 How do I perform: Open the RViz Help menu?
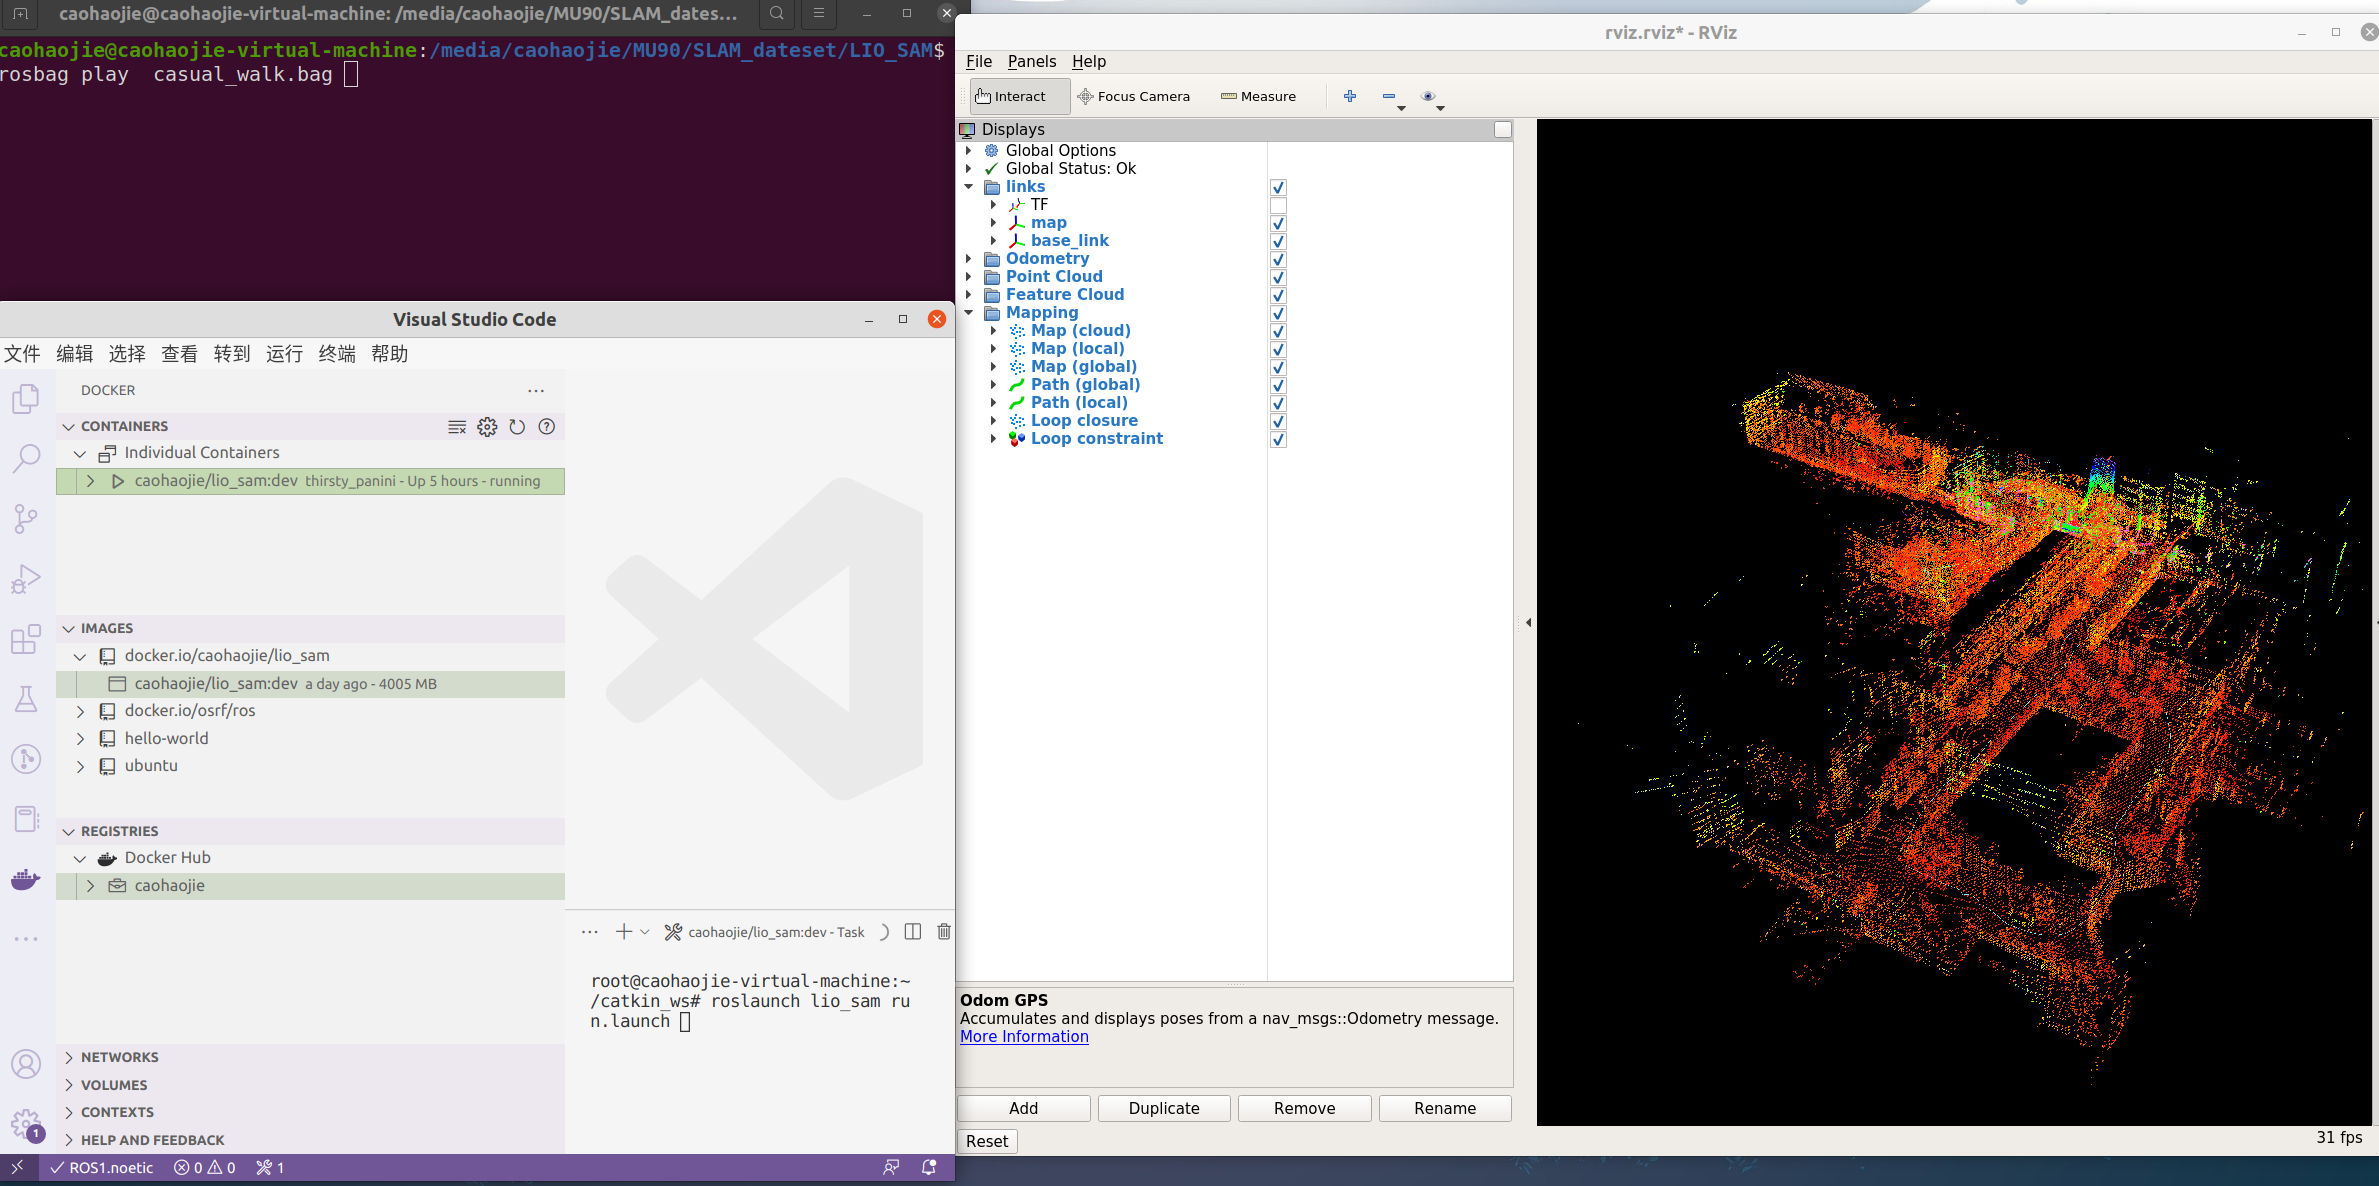coord(1089,61)
